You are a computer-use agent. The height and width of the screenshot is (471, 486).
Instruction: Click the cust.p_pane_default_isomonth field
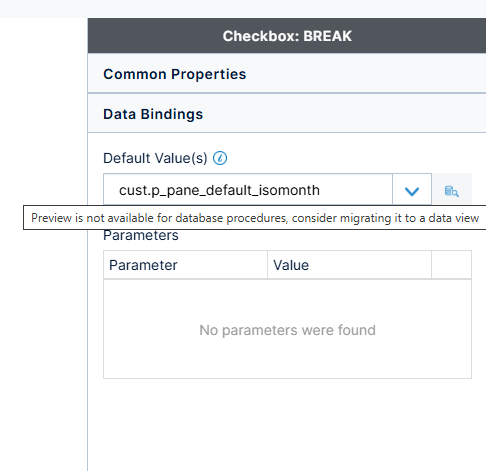tap(248, 190)
